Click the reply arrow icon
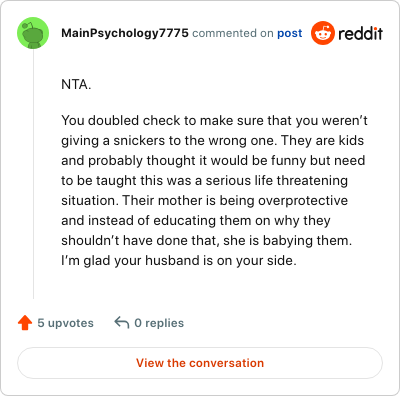 (122, 323)
